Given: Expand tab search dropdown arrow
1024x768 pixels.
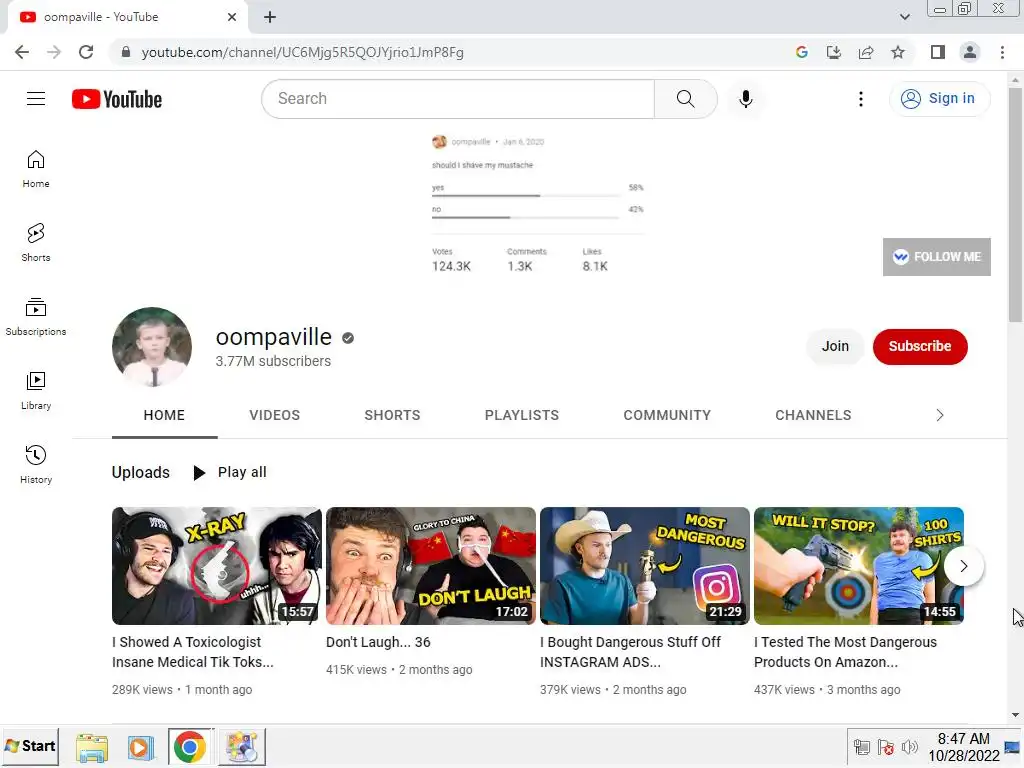Looking at the screenshot, I should click(904, 17).
